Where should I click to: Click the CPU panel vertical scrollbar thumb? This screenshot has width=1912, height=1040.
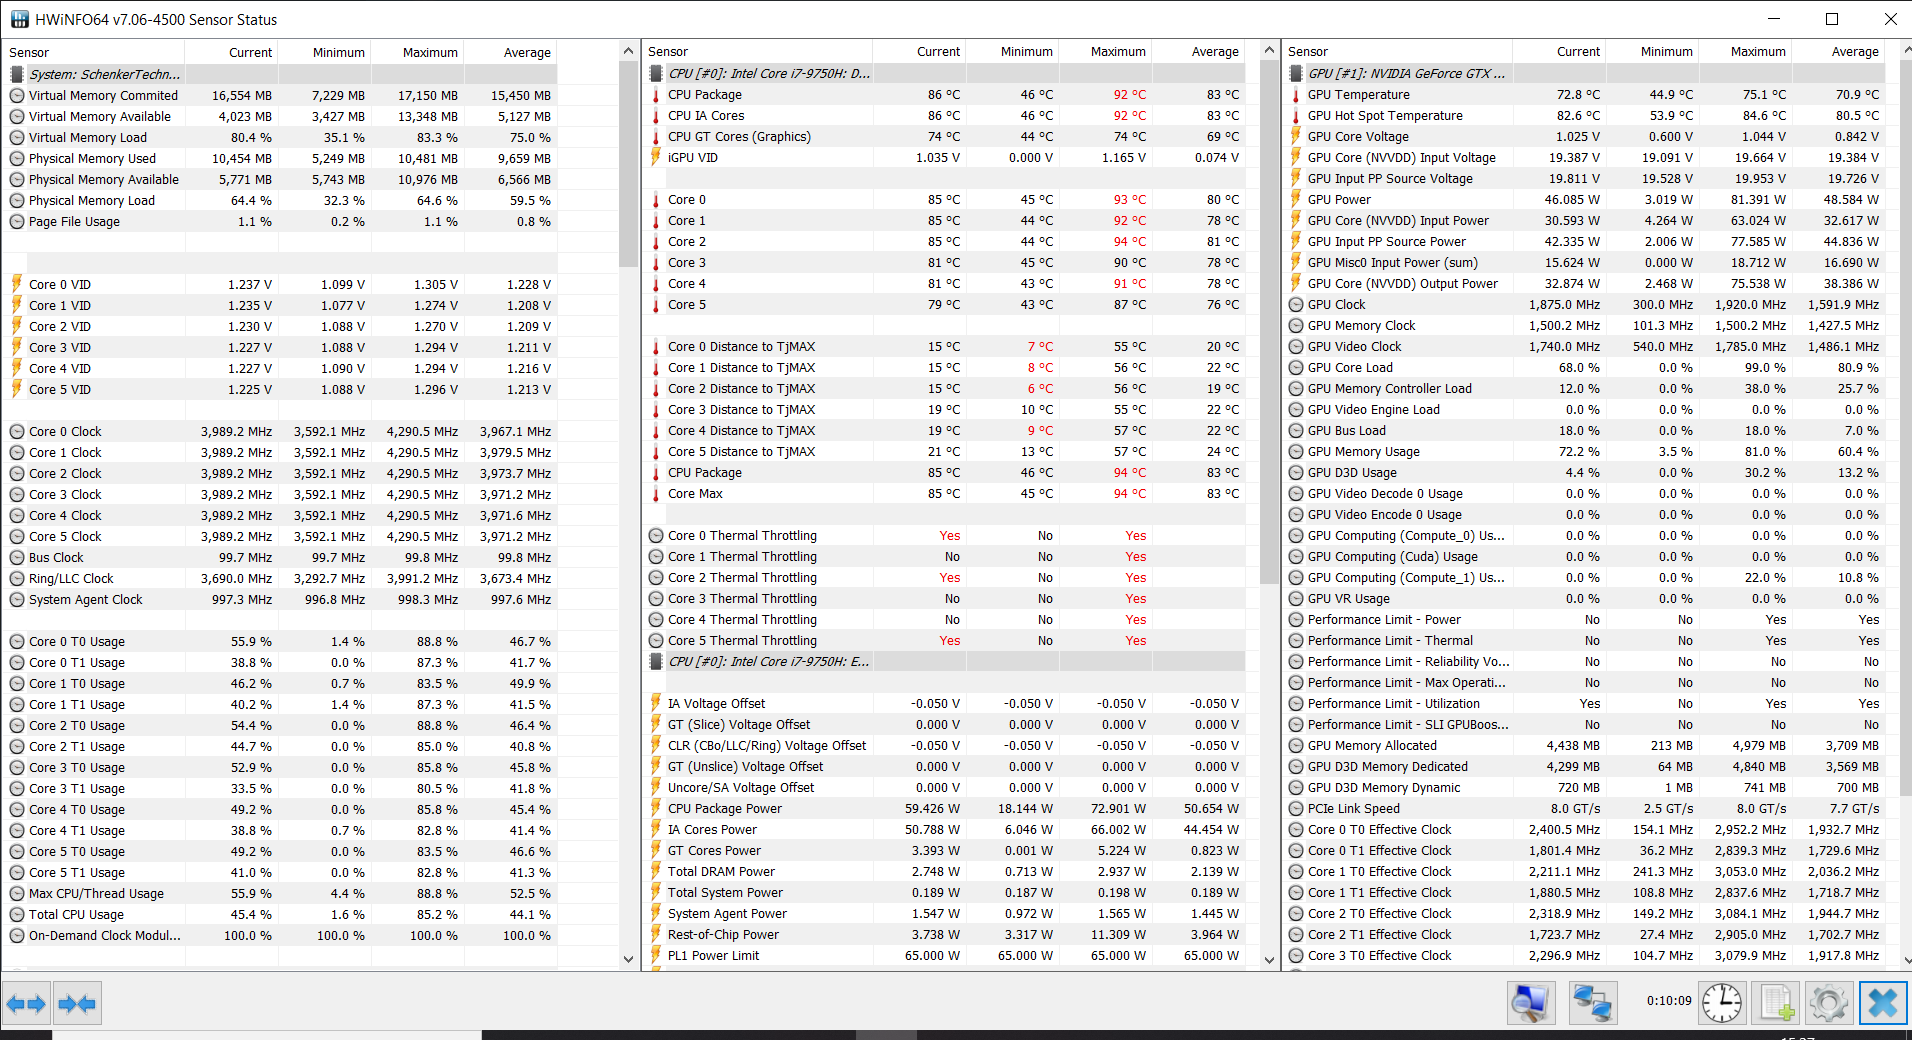(1269, 322)
